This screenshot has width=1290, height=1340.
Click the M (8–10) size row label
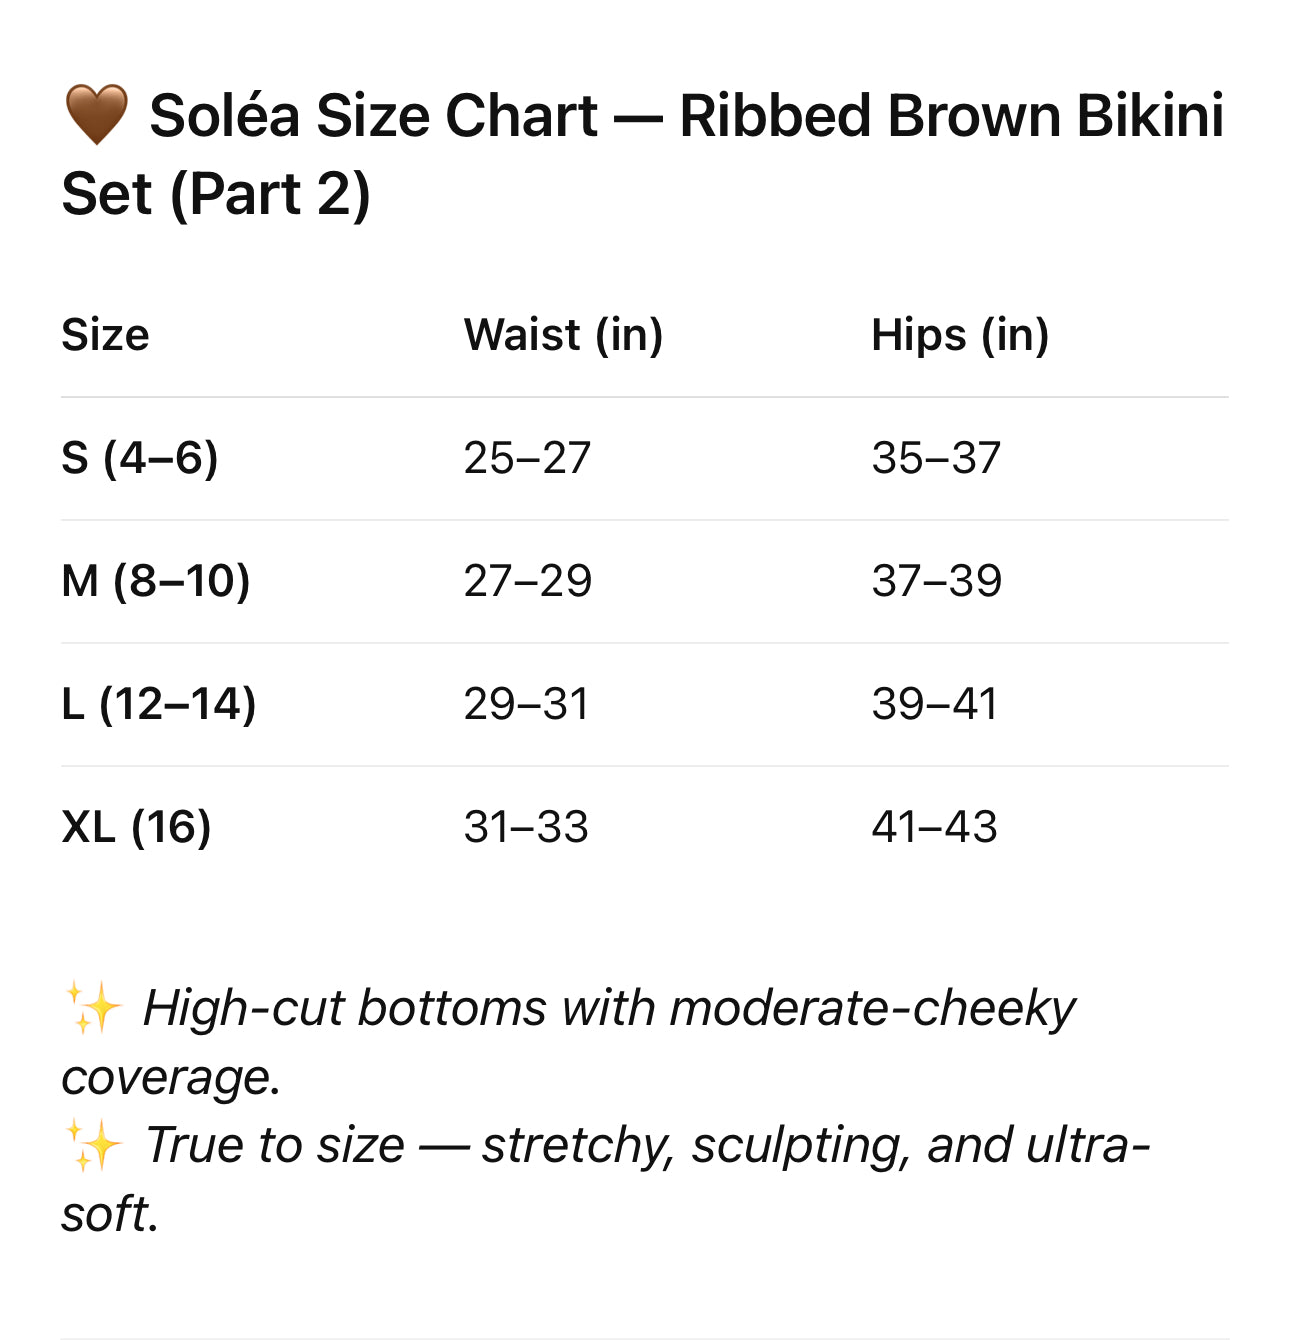point(155,581)
